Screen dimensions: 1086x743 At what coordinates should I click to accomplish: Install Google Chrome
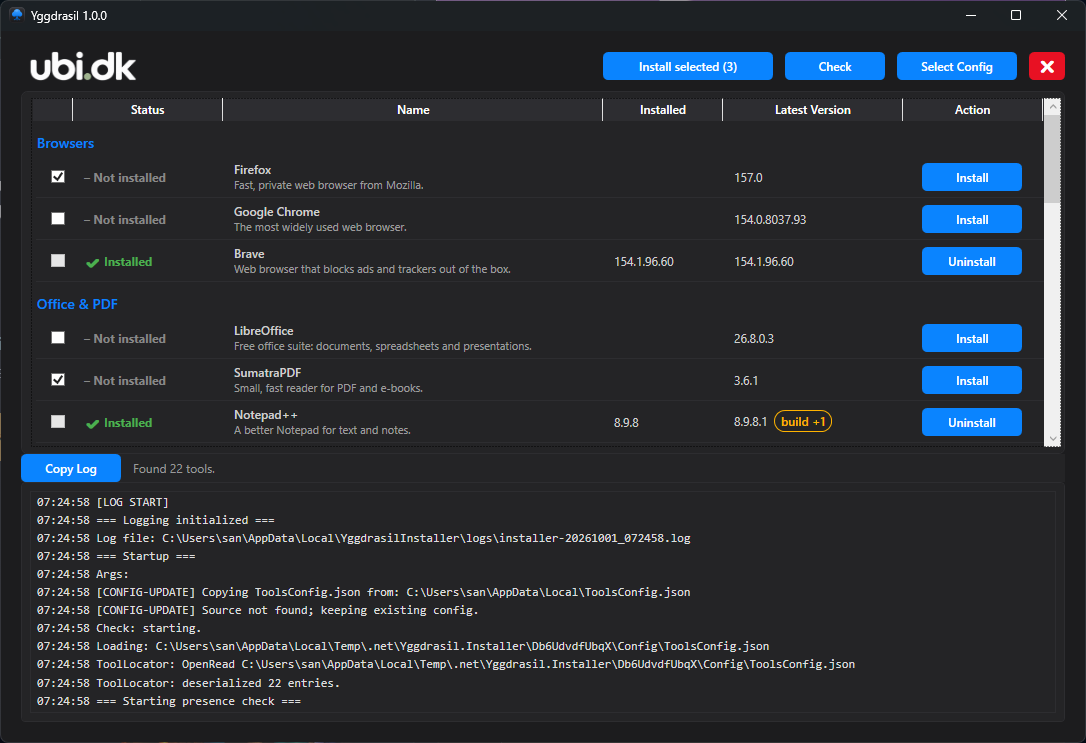pyautogui.click(x=972, y=220)
